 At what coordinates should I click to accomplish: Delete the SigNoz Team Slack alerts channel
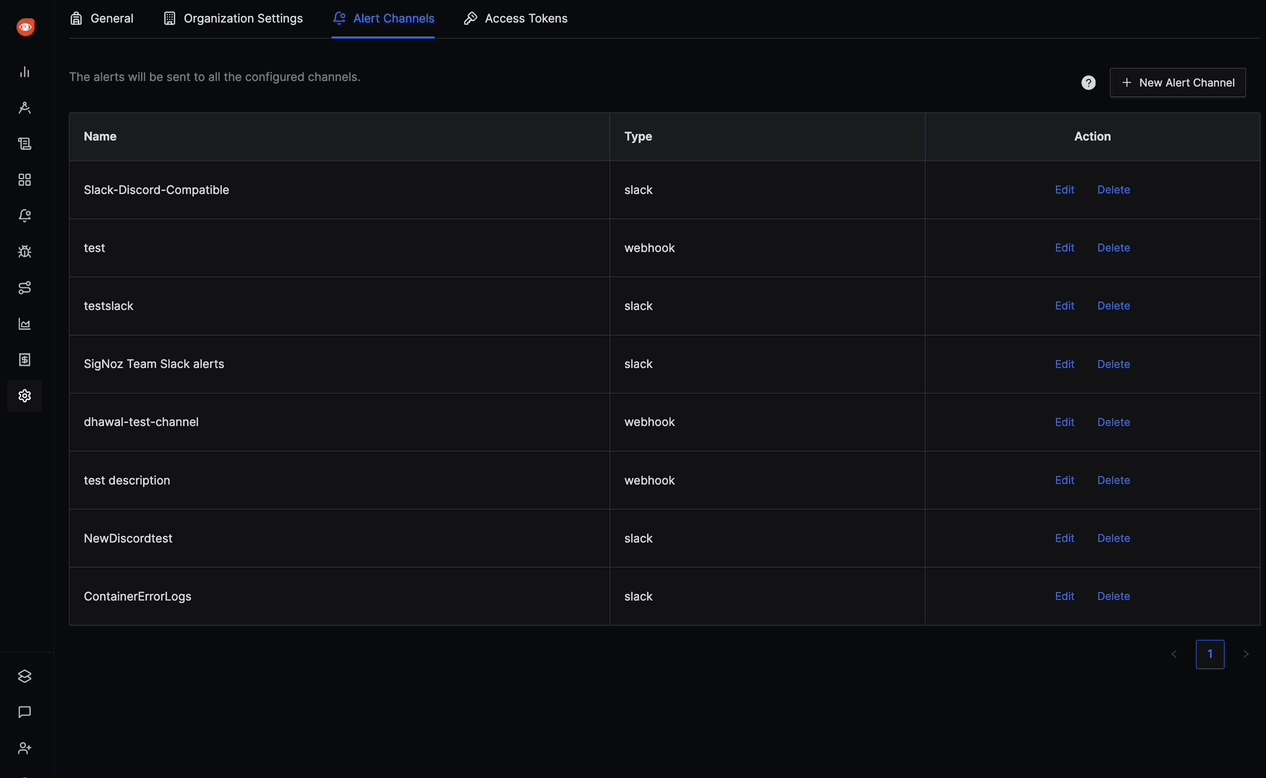tap(1114, 364)
